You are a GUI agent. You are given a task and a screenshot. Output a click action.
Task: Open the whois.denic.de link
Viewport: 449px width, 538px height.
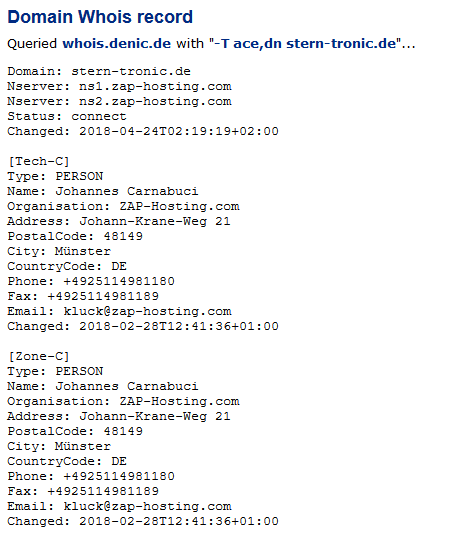click(x=116, y=44)
